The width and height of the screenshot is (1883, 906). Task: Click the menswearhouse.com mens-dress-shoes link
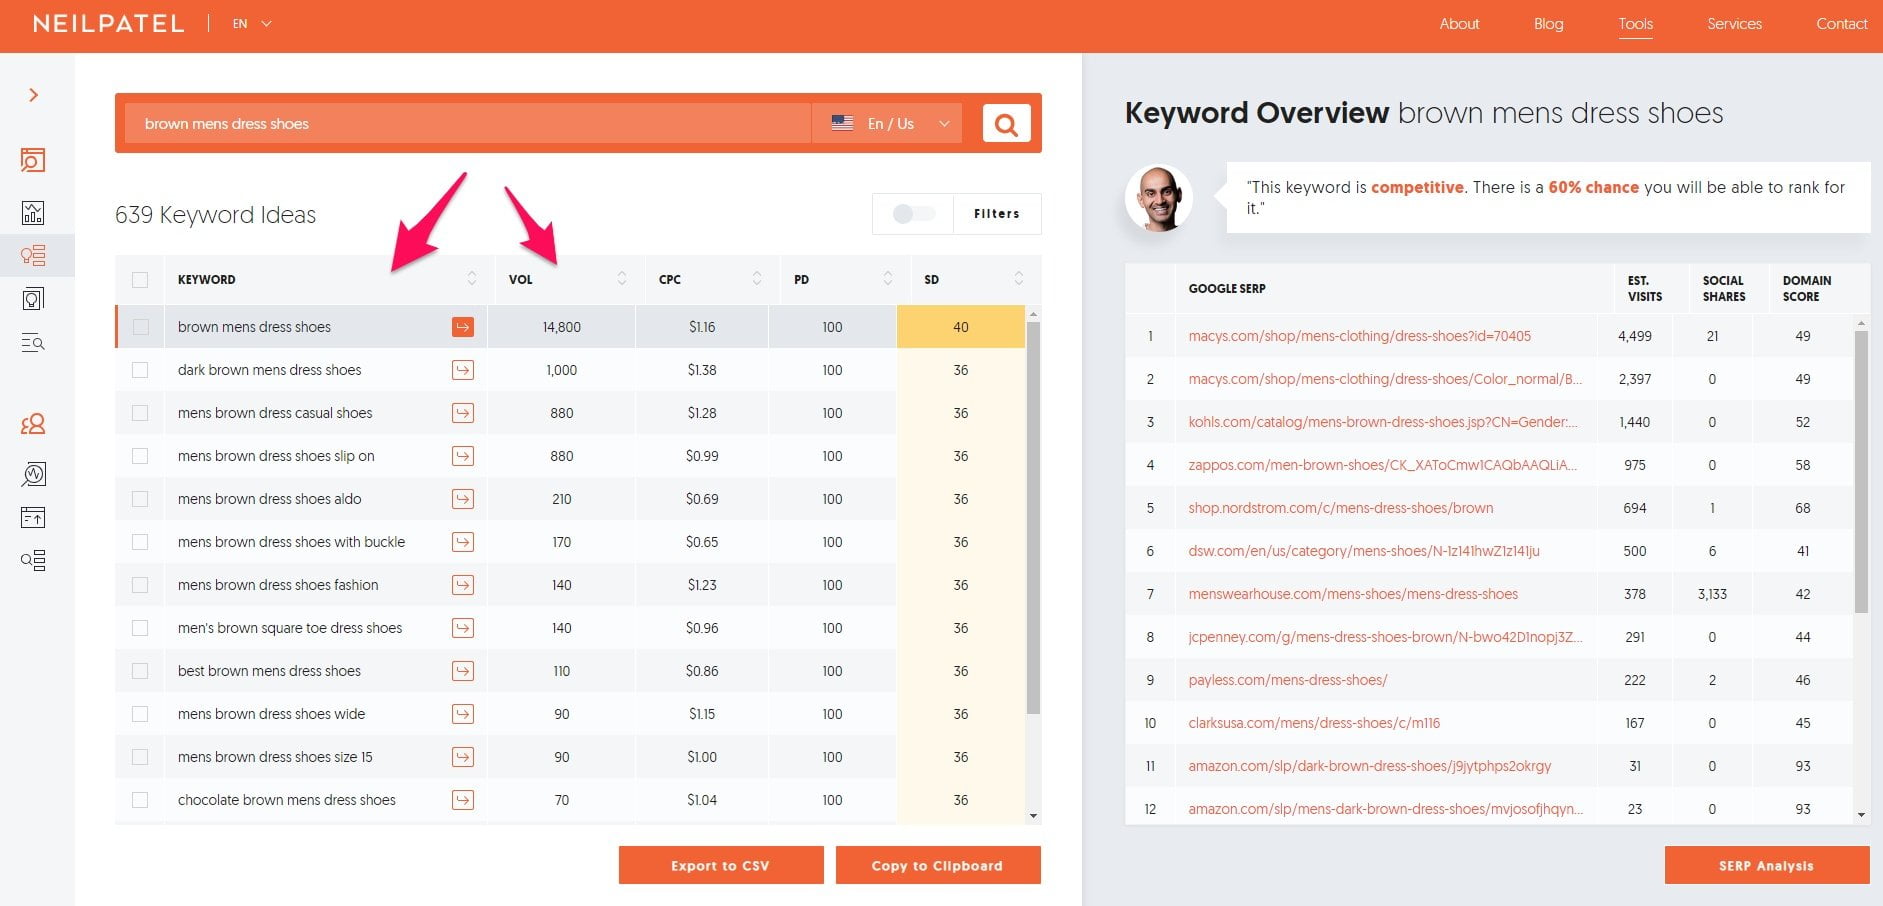point(1352,594)
